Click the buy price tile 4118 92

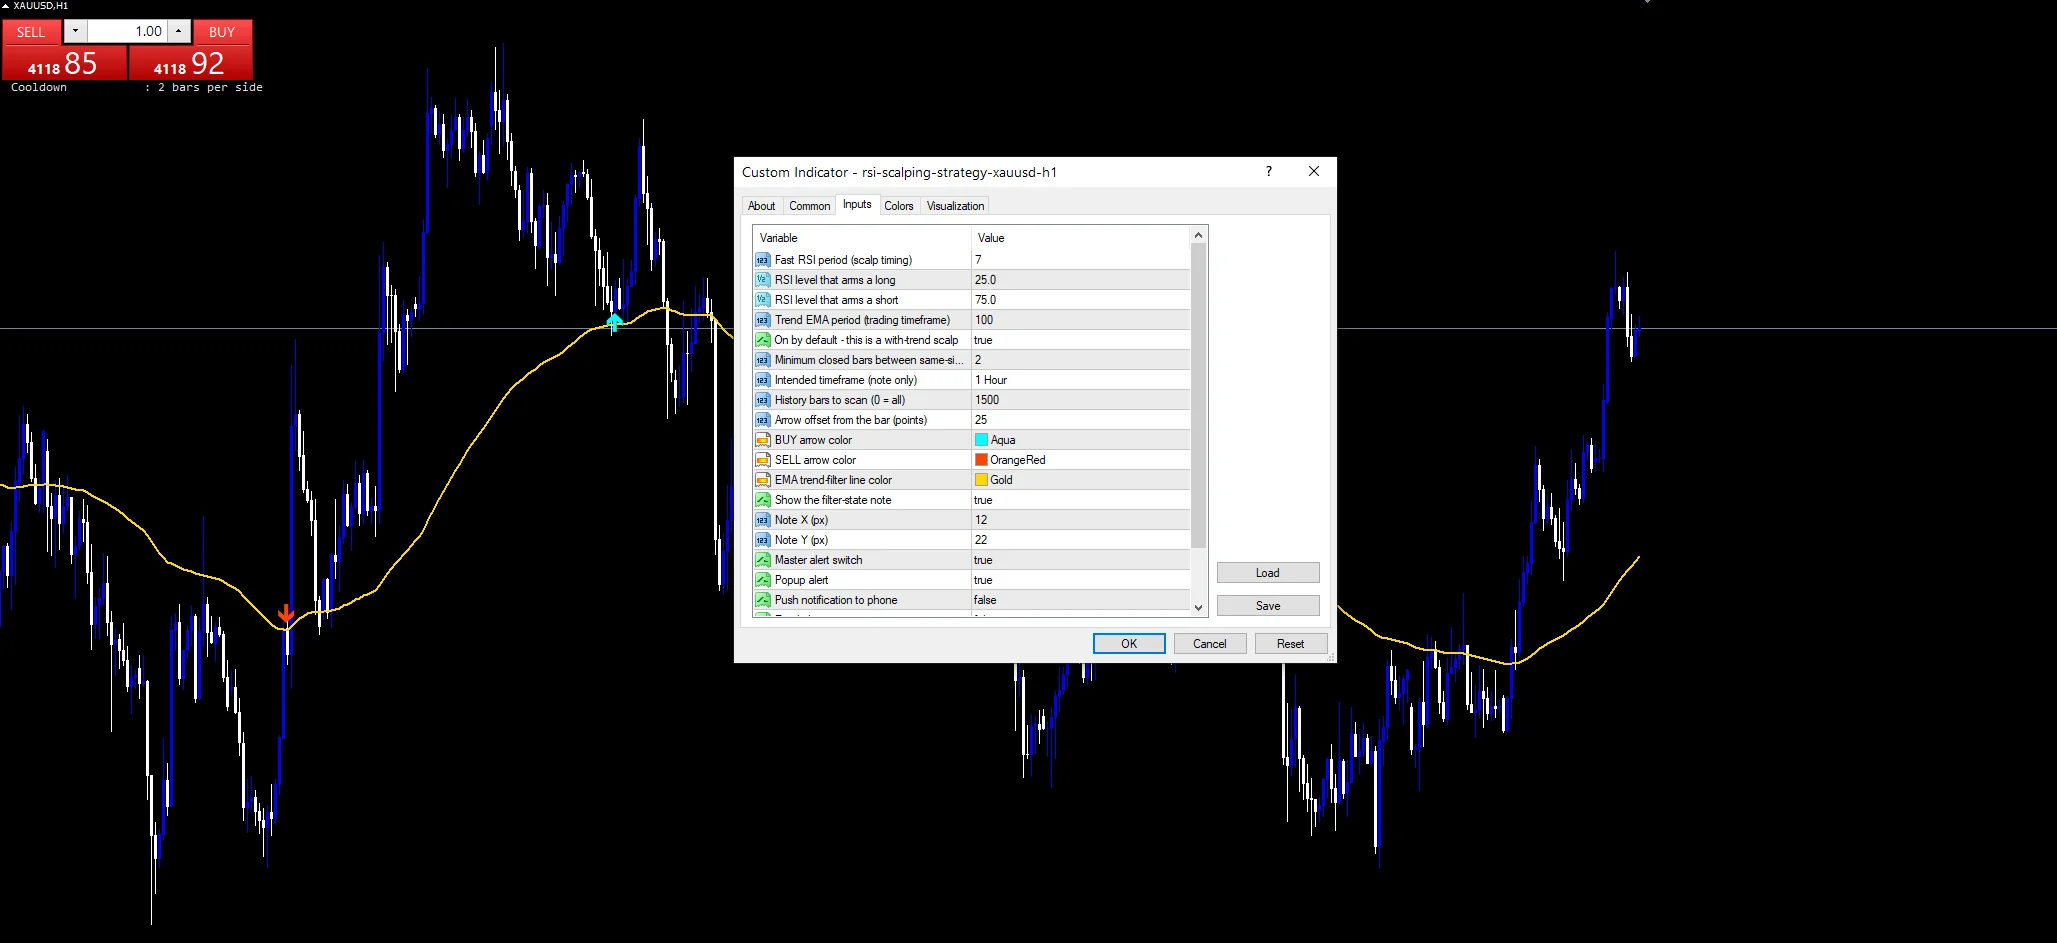[x=190, y=63]
